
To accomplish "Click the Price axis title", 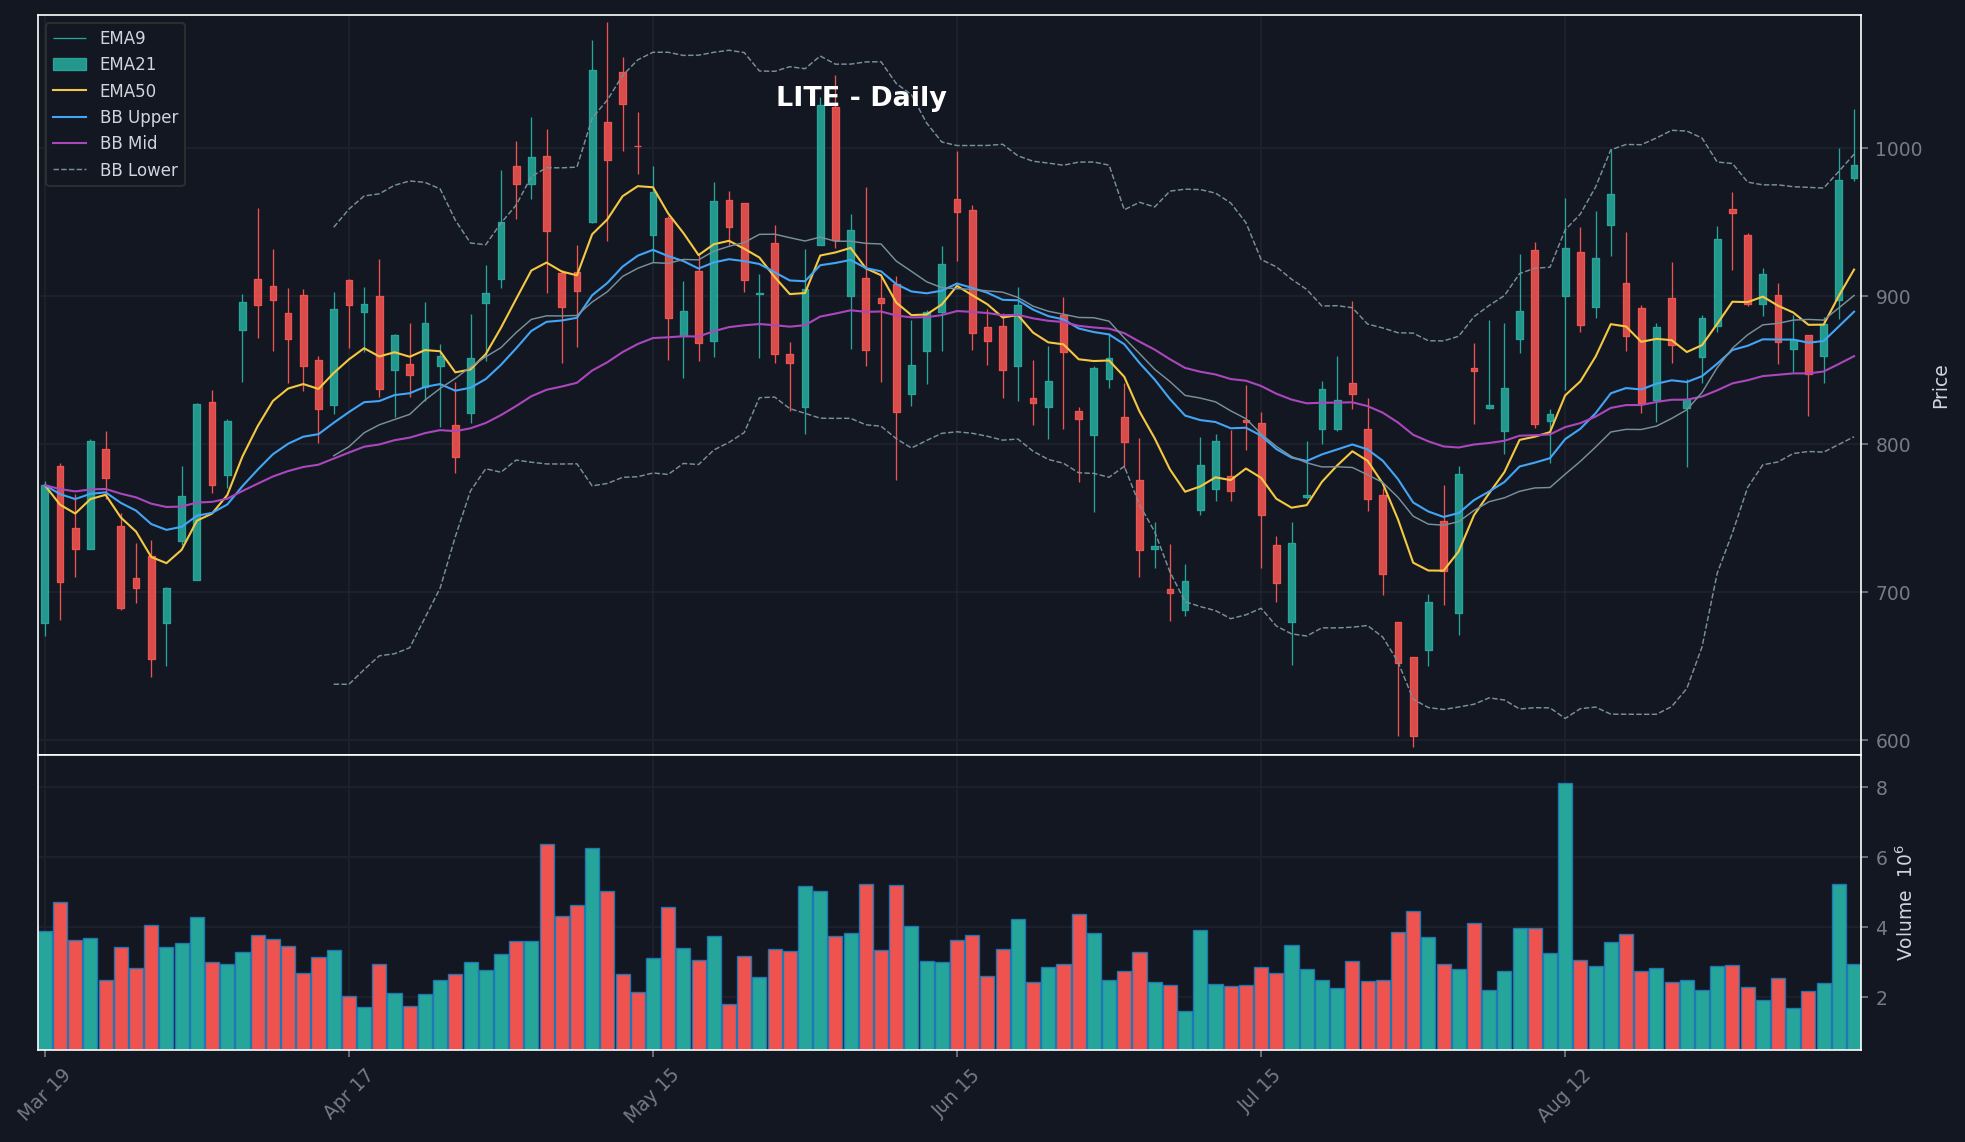I will click(1940, 387).
